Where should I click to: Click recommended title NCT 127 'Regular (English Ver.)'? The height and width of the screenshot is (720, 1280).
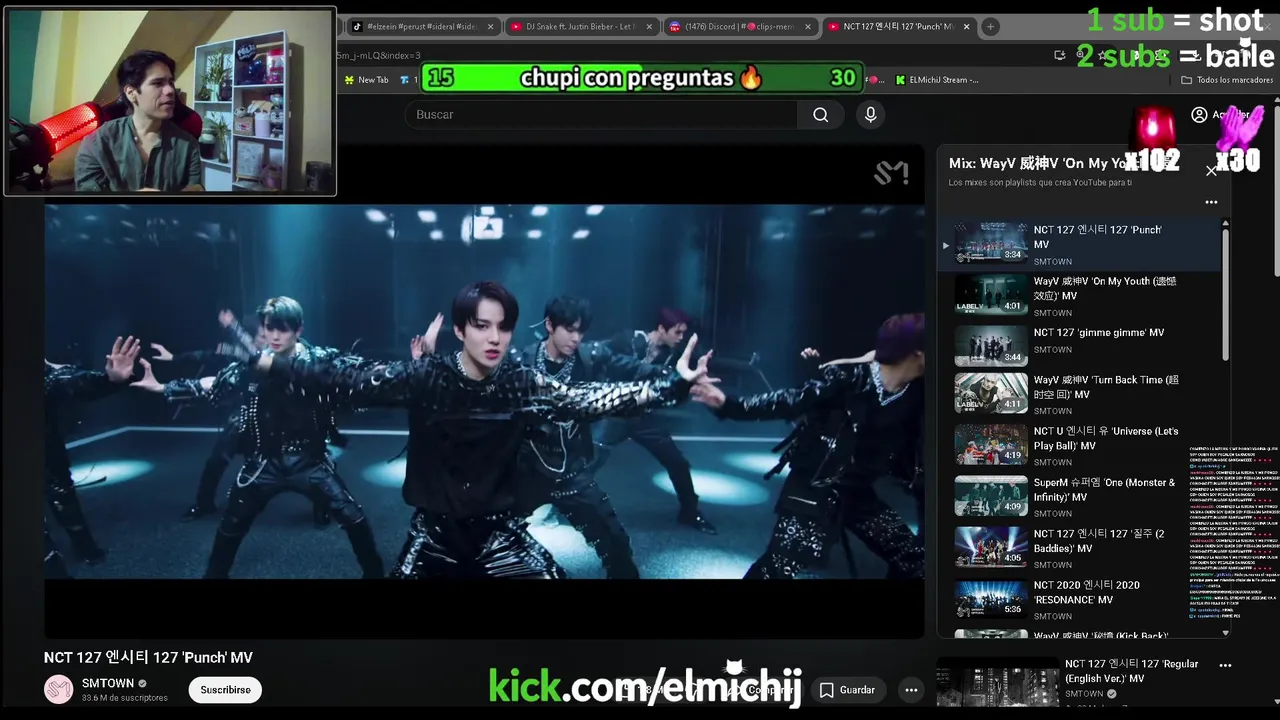1131,671
